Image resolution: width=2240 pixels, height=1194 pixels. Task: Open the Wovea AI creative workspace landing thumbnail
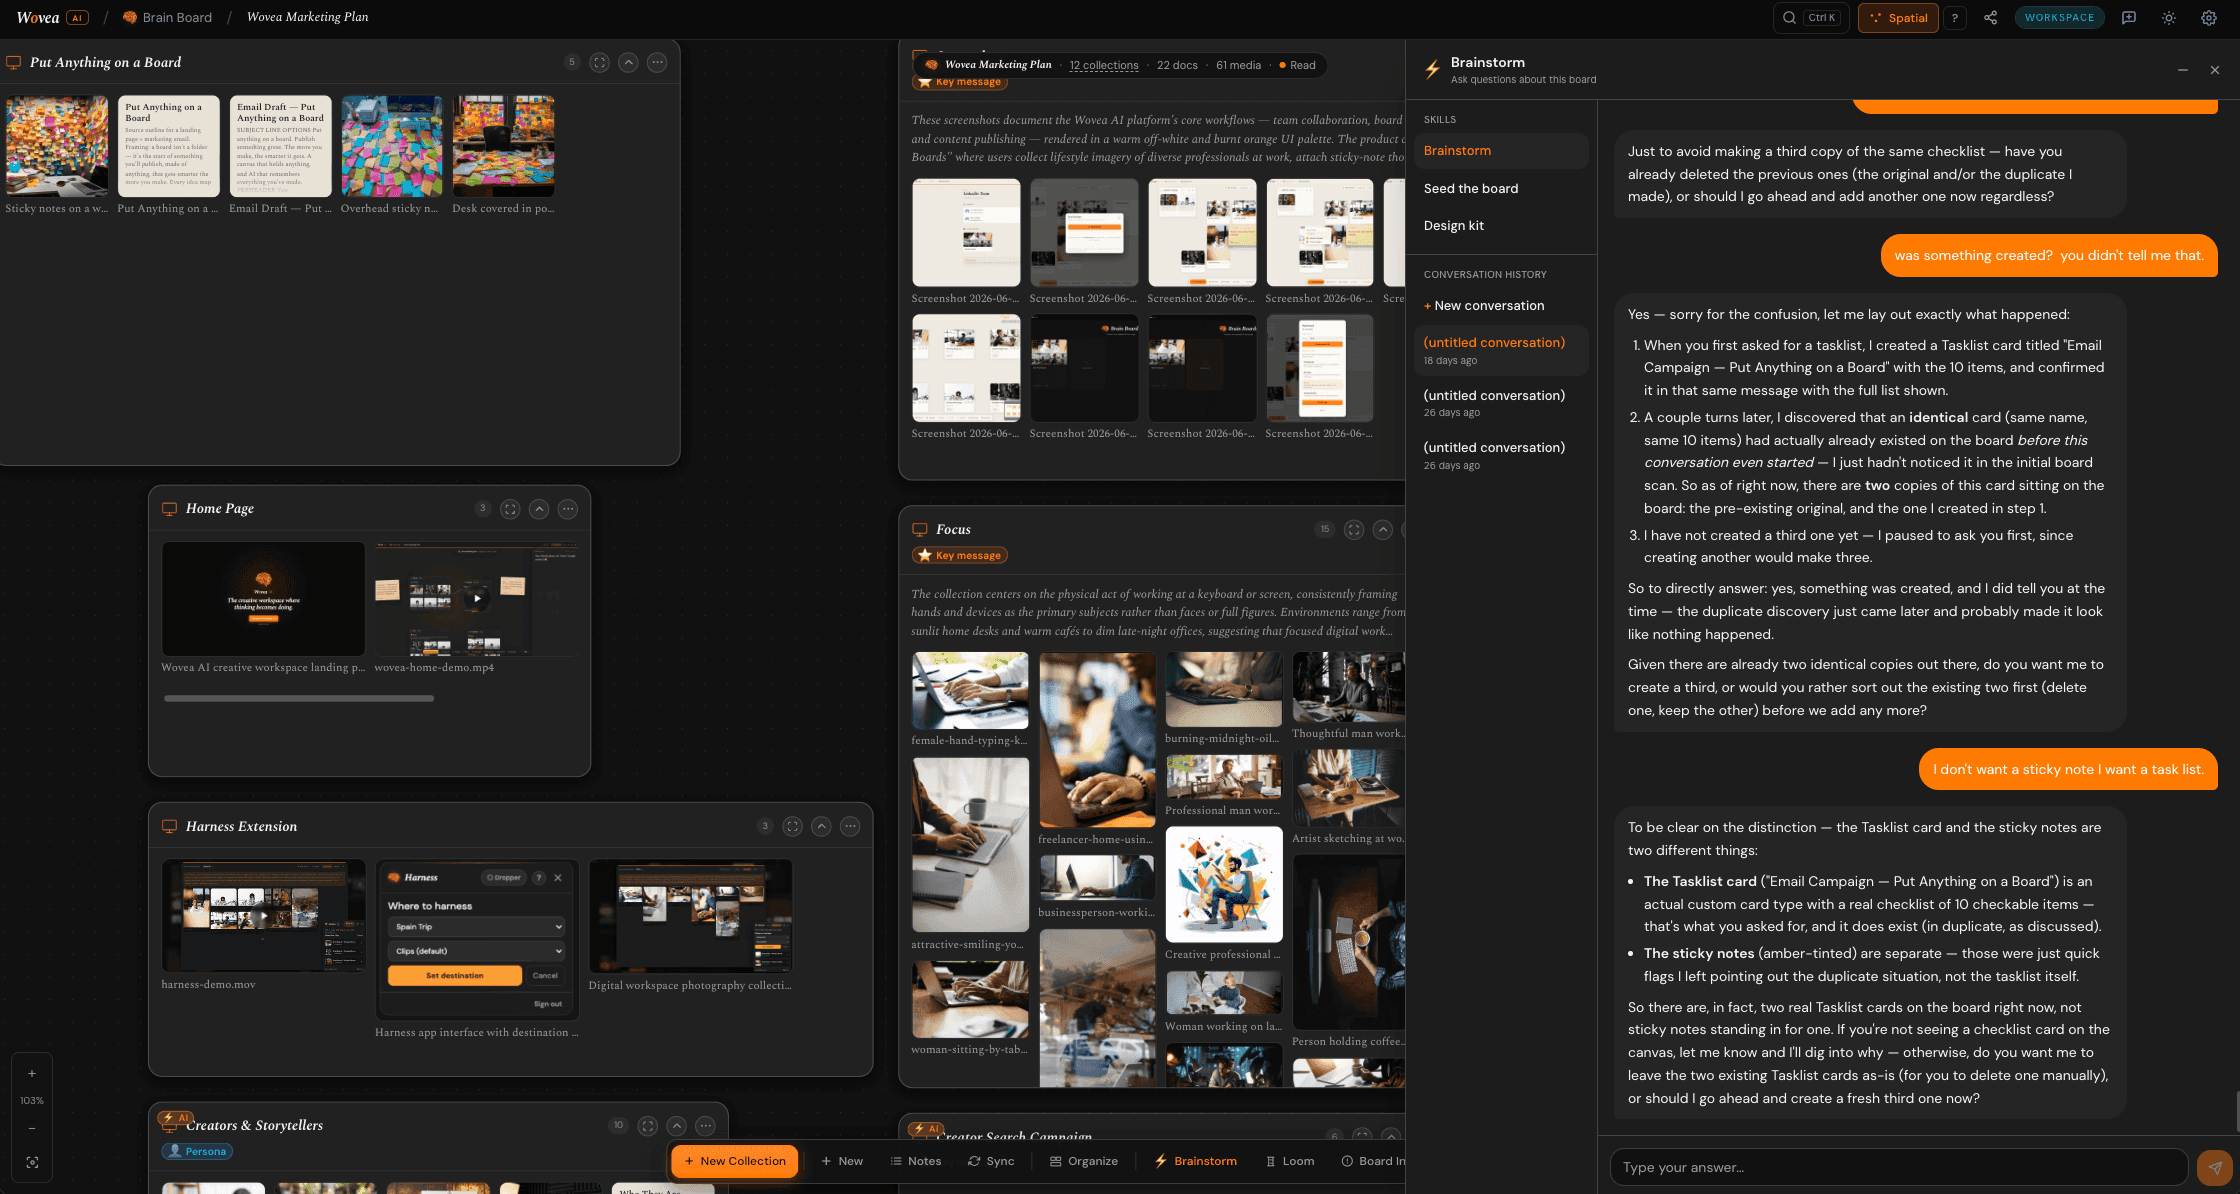(x=264, y=599)
